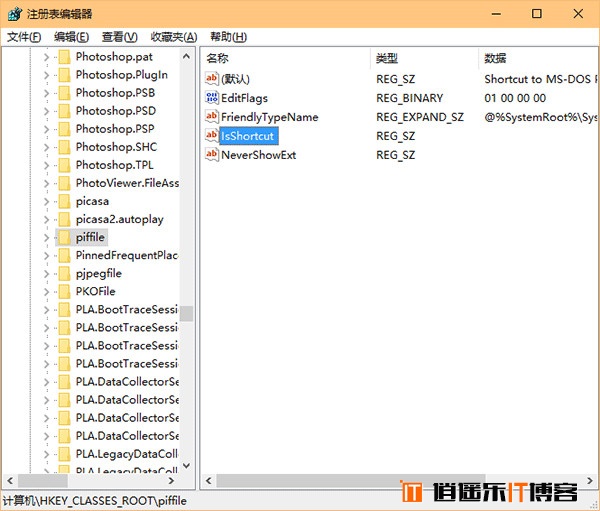The height and width of the screenshot is (511, 600).
Task: Select the FriendlyTypeName value name
Action: pyautogui.click(x=269, y=117)
